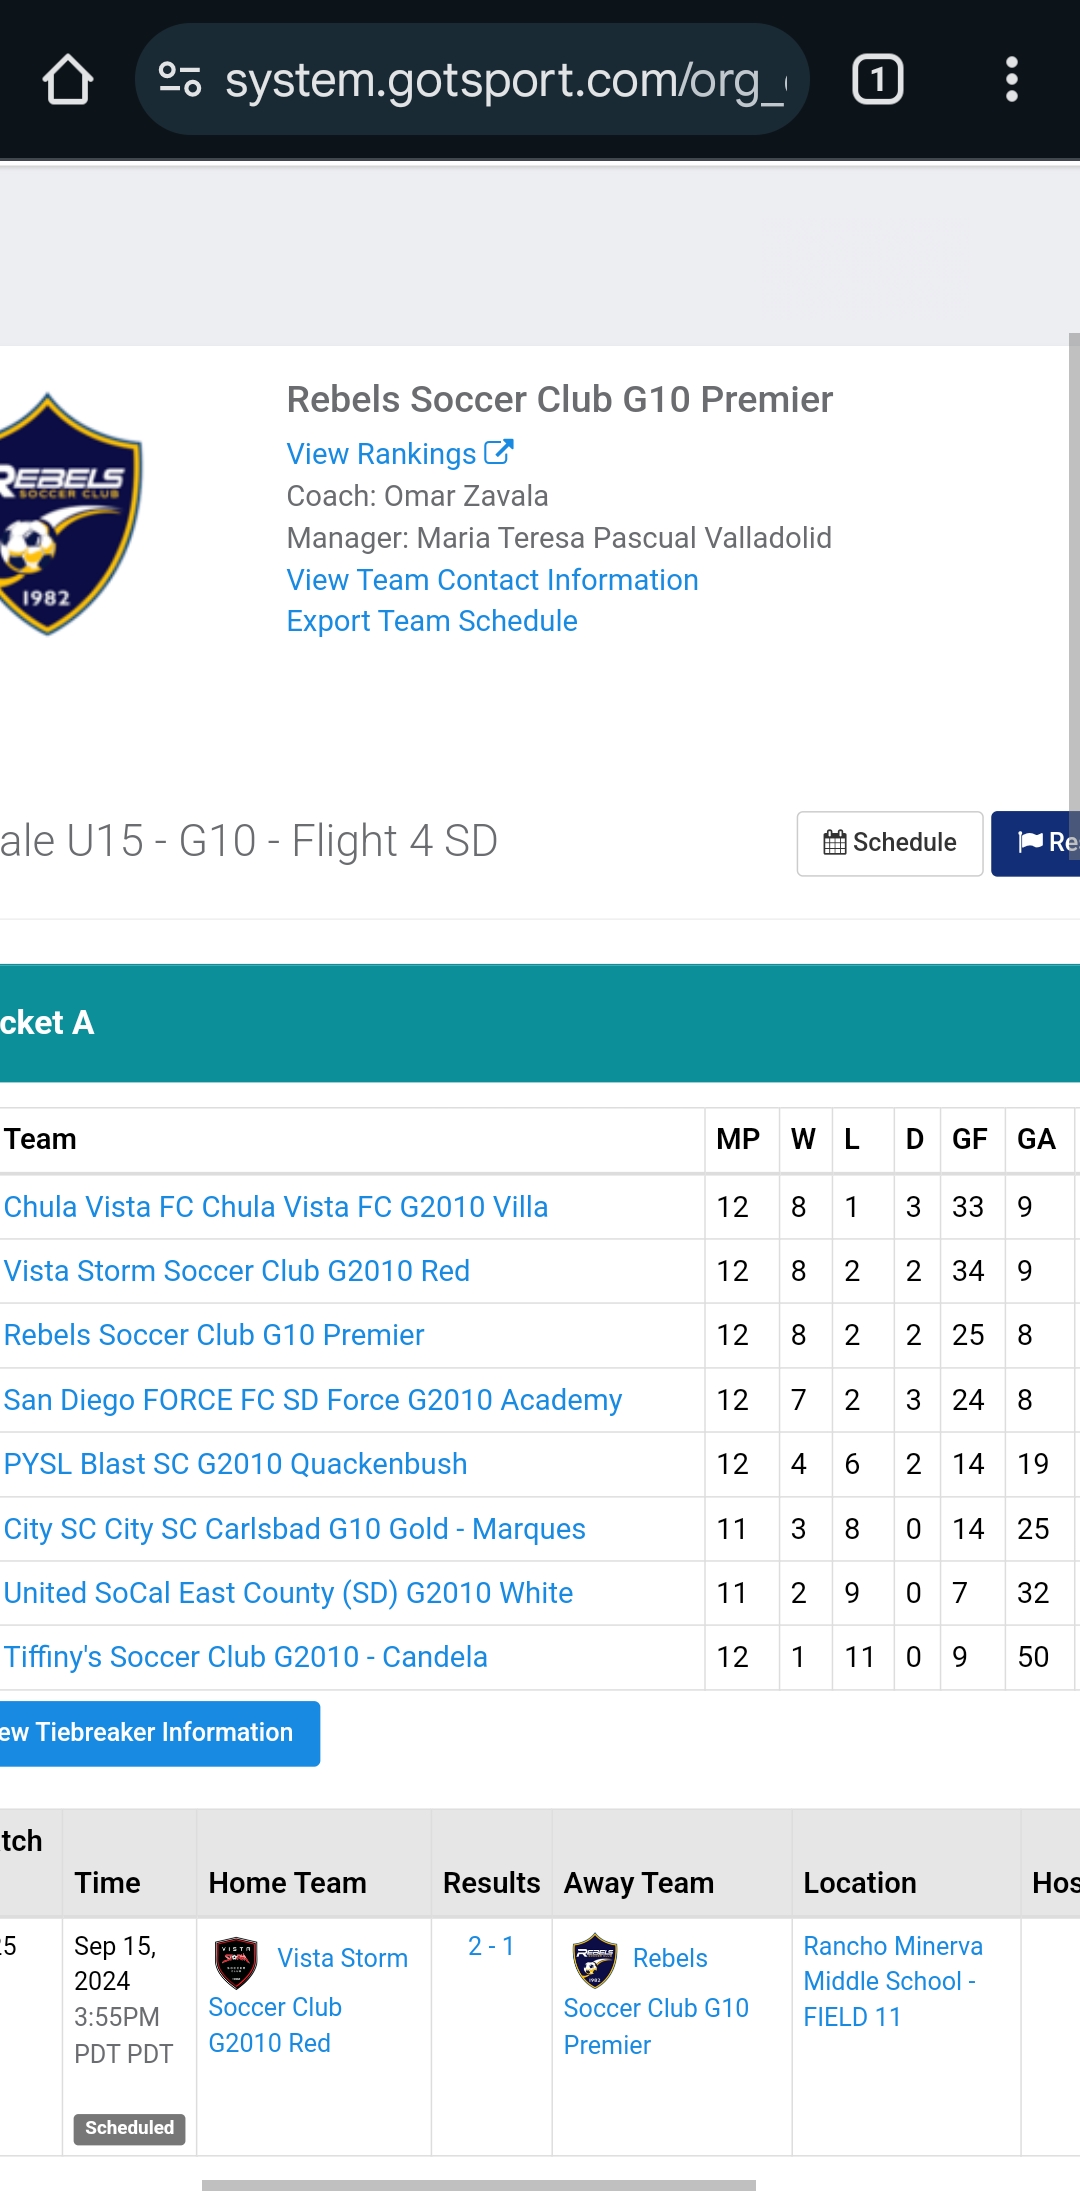Open the browser three-dot menu
Viewport: 1080px width, 2191px height.
[x=1011, y=80]
